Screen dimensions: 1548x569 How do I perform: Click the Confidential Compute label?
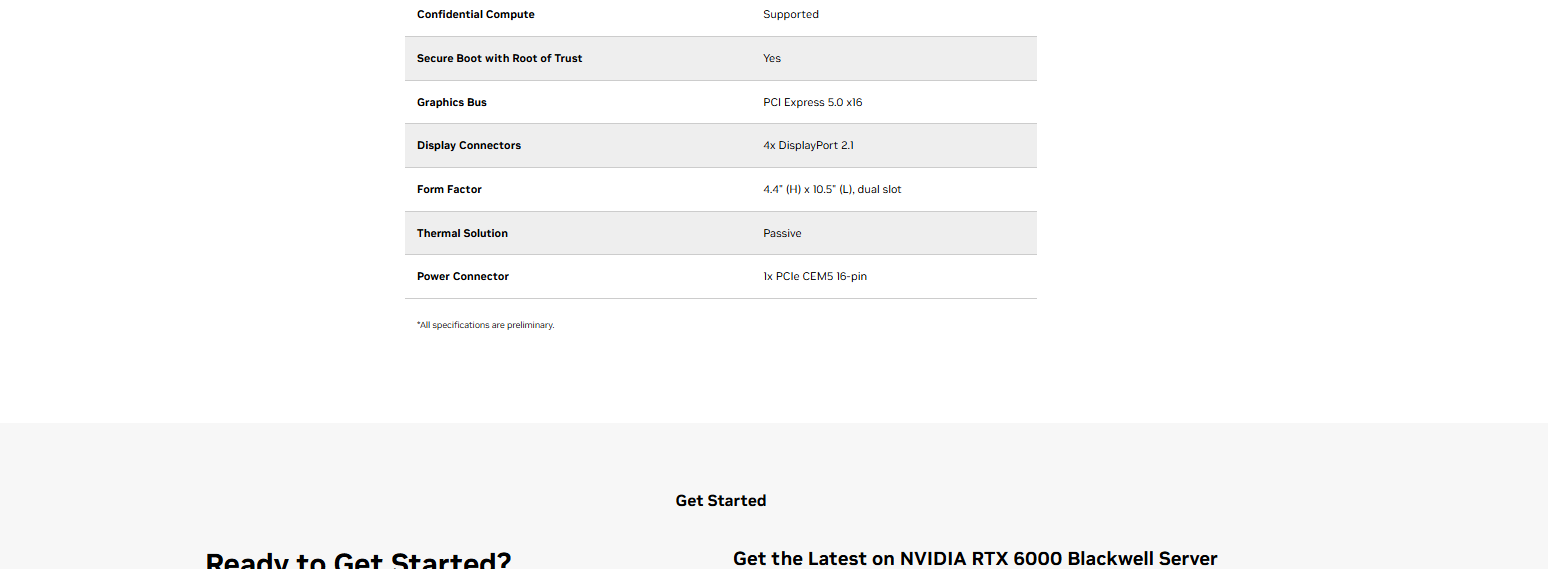click(476, 15)
